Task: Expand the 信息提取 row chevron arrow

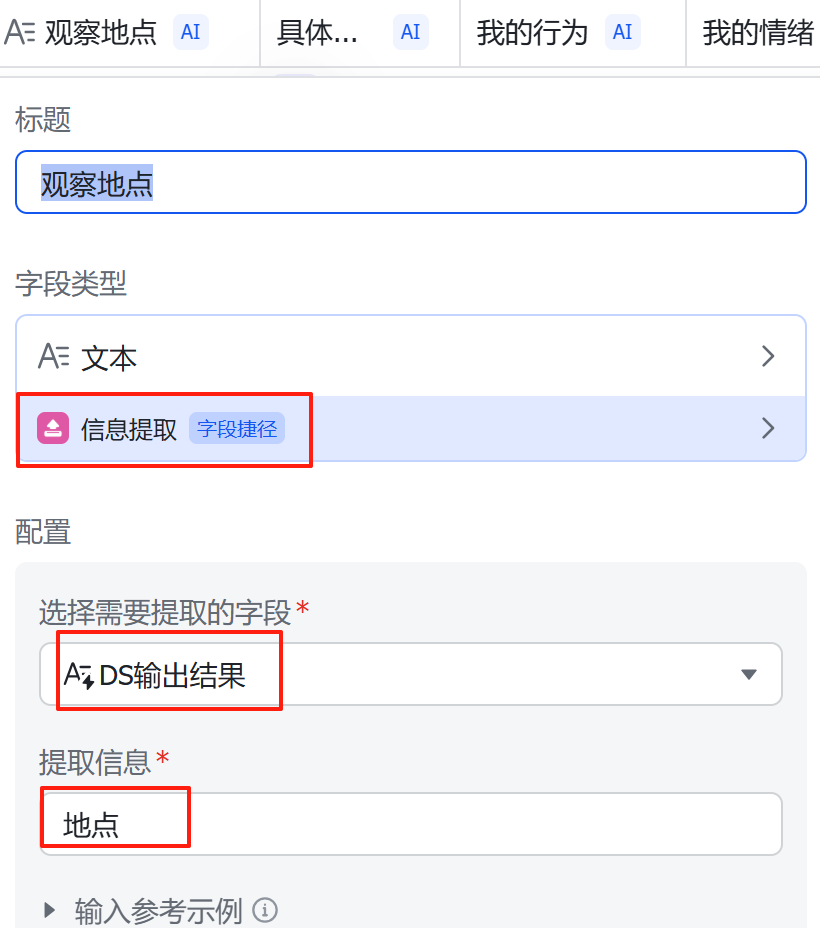Action: click(768, 429)
